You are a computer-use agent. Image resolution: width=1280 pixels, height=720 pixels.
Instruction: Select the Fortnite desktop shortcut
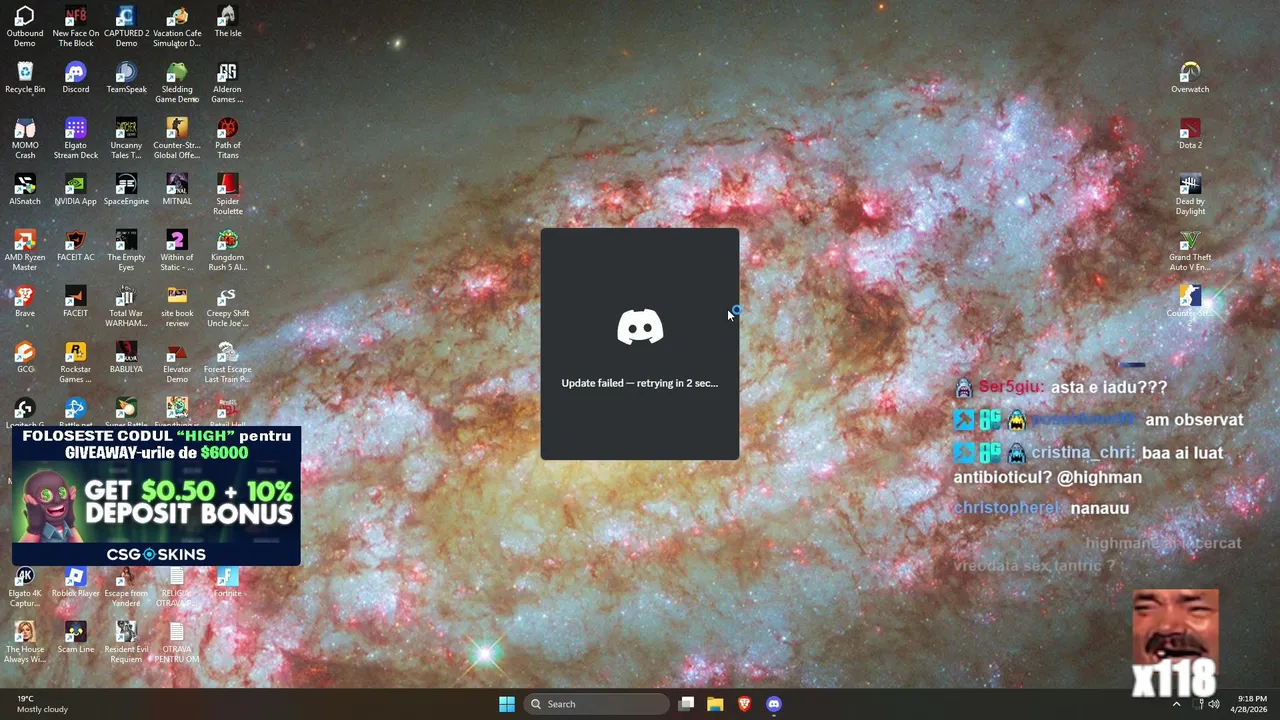(x=227, y=582)
